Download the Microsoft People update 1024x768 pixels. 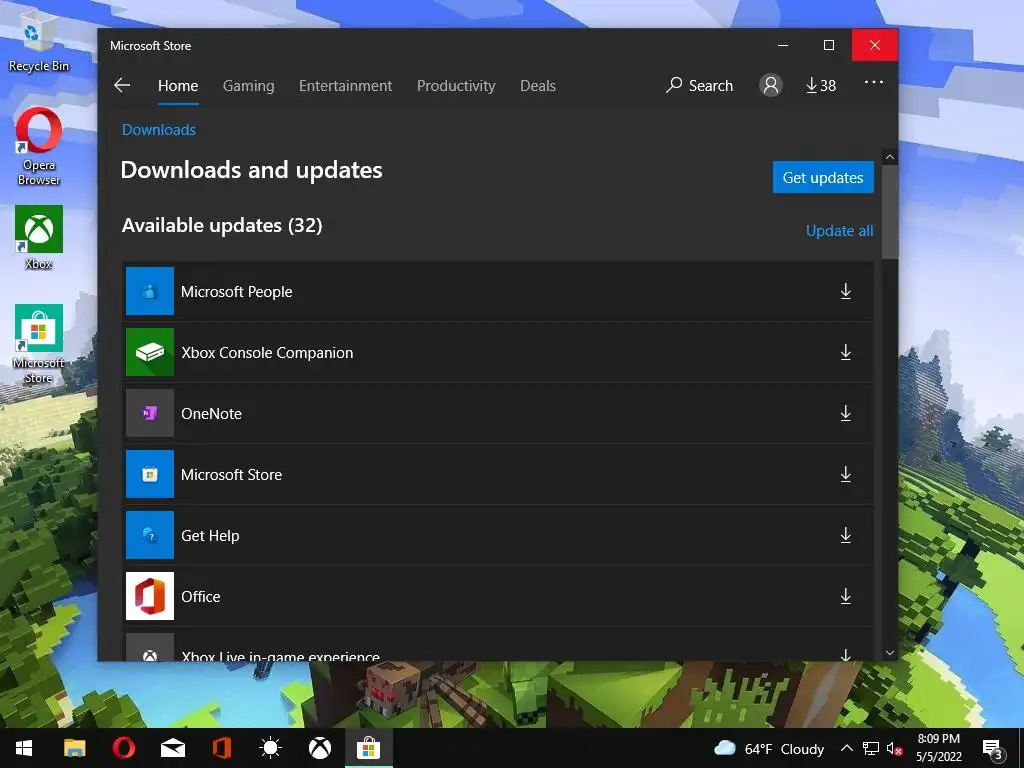(846, 291)
